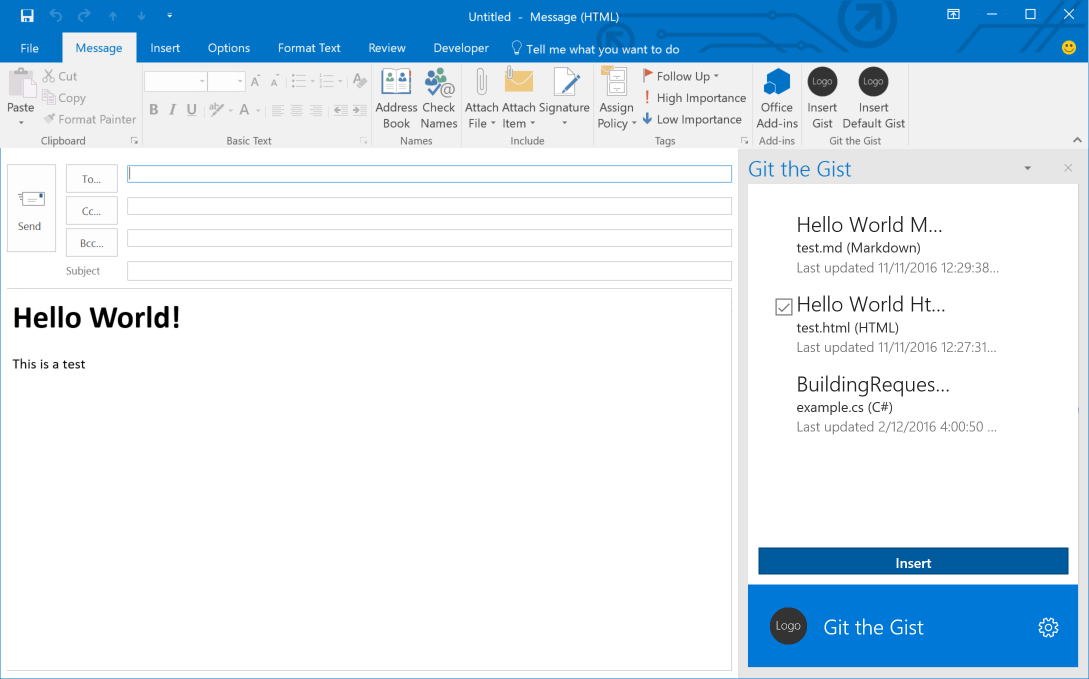Open the font size combo box

[226, 81]
